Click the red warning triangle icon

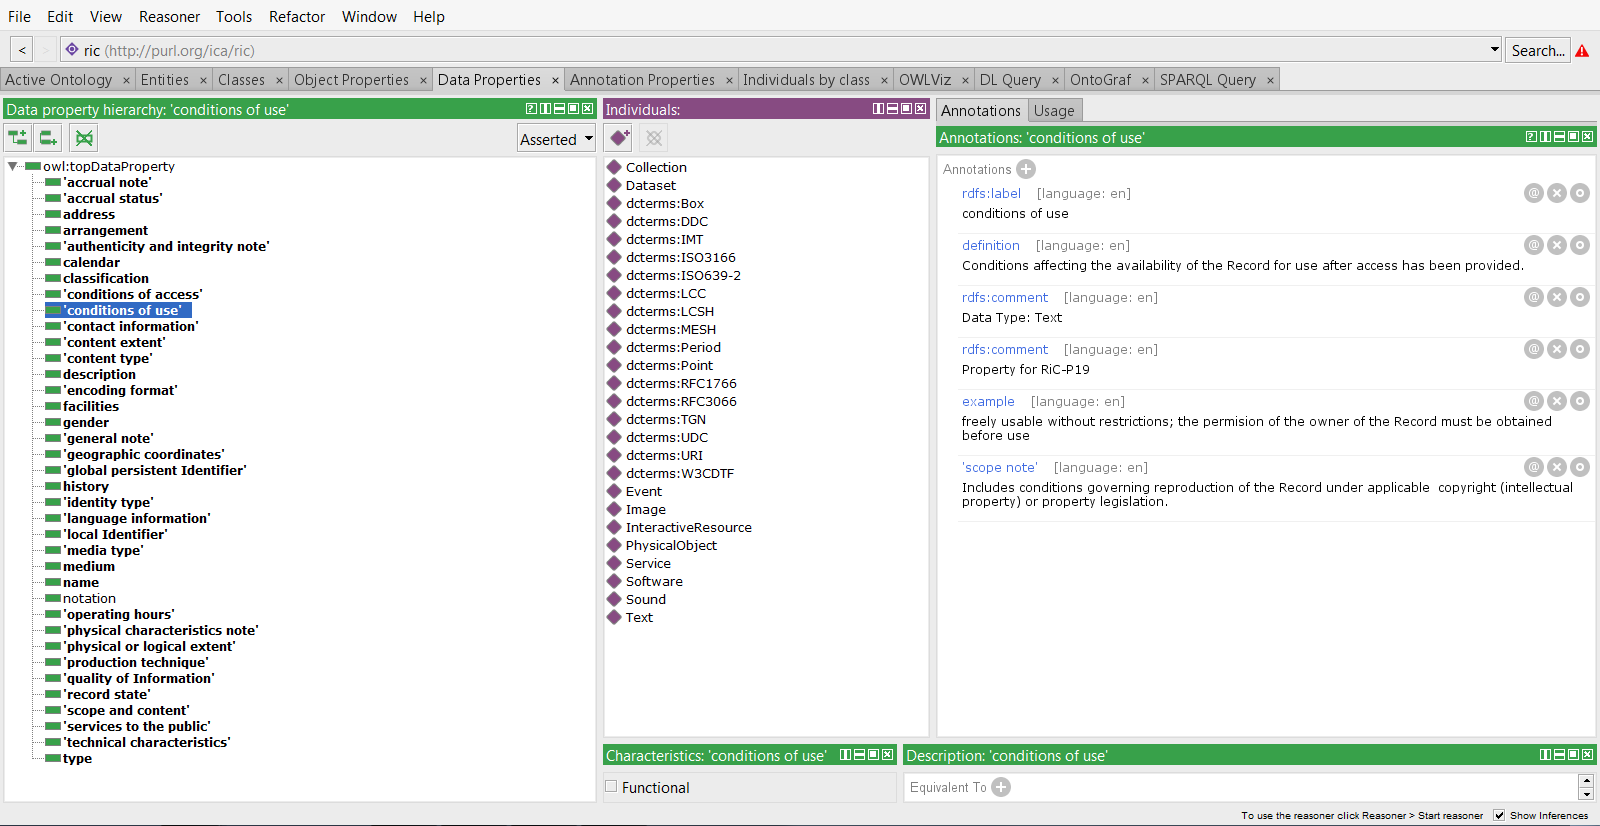point(1582,51)
